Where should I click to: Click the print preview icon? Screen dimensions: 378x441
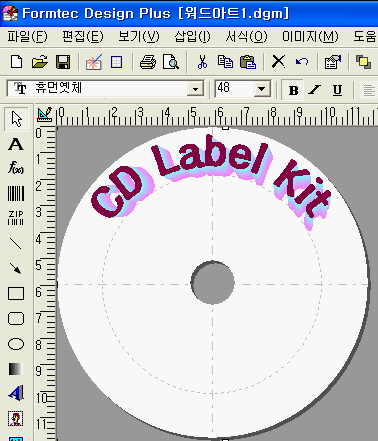[x=171, y=62]
